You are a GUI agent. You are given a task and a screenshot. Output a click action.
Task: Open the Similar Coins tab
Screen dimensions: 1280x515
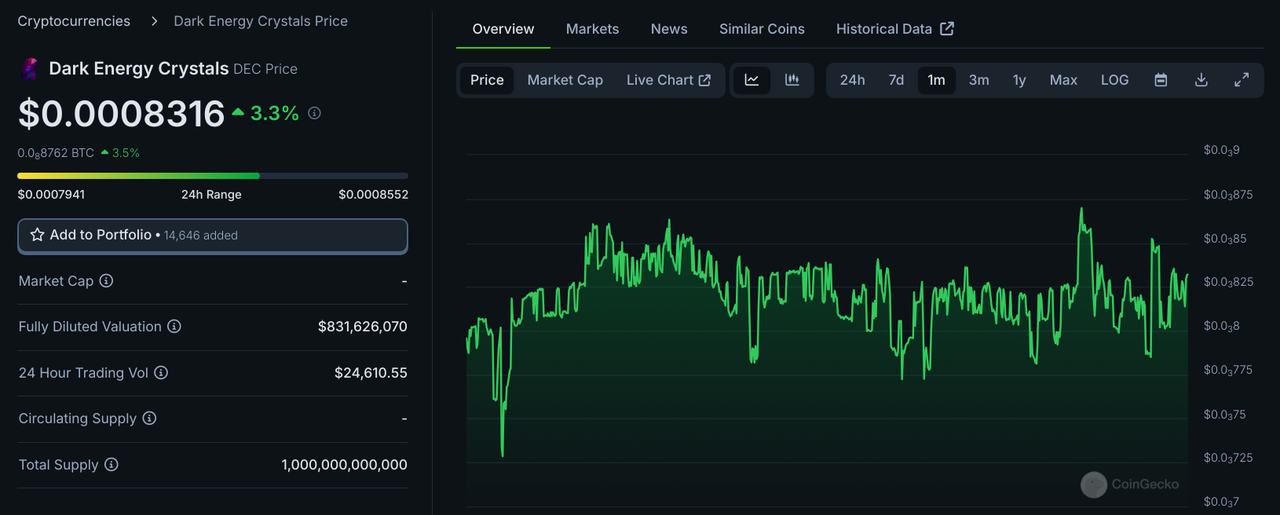pos(762,29)
